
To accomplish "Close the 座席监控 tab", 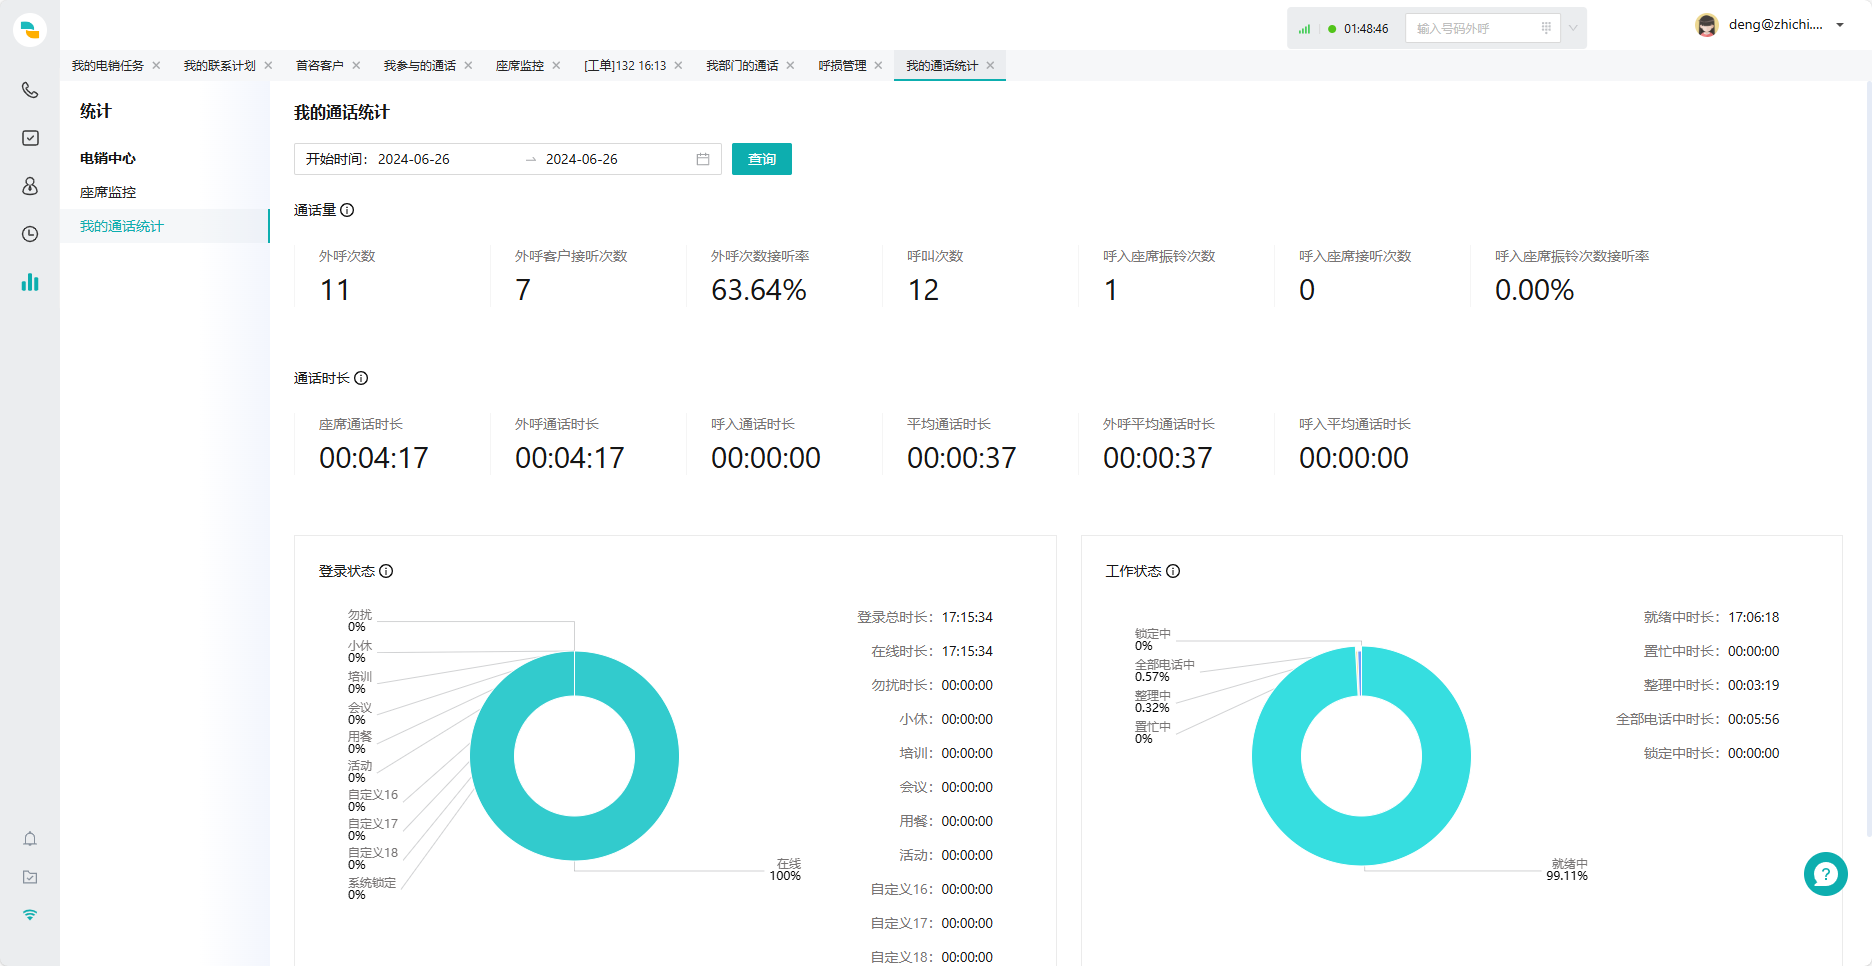I will tap(556, 66).
